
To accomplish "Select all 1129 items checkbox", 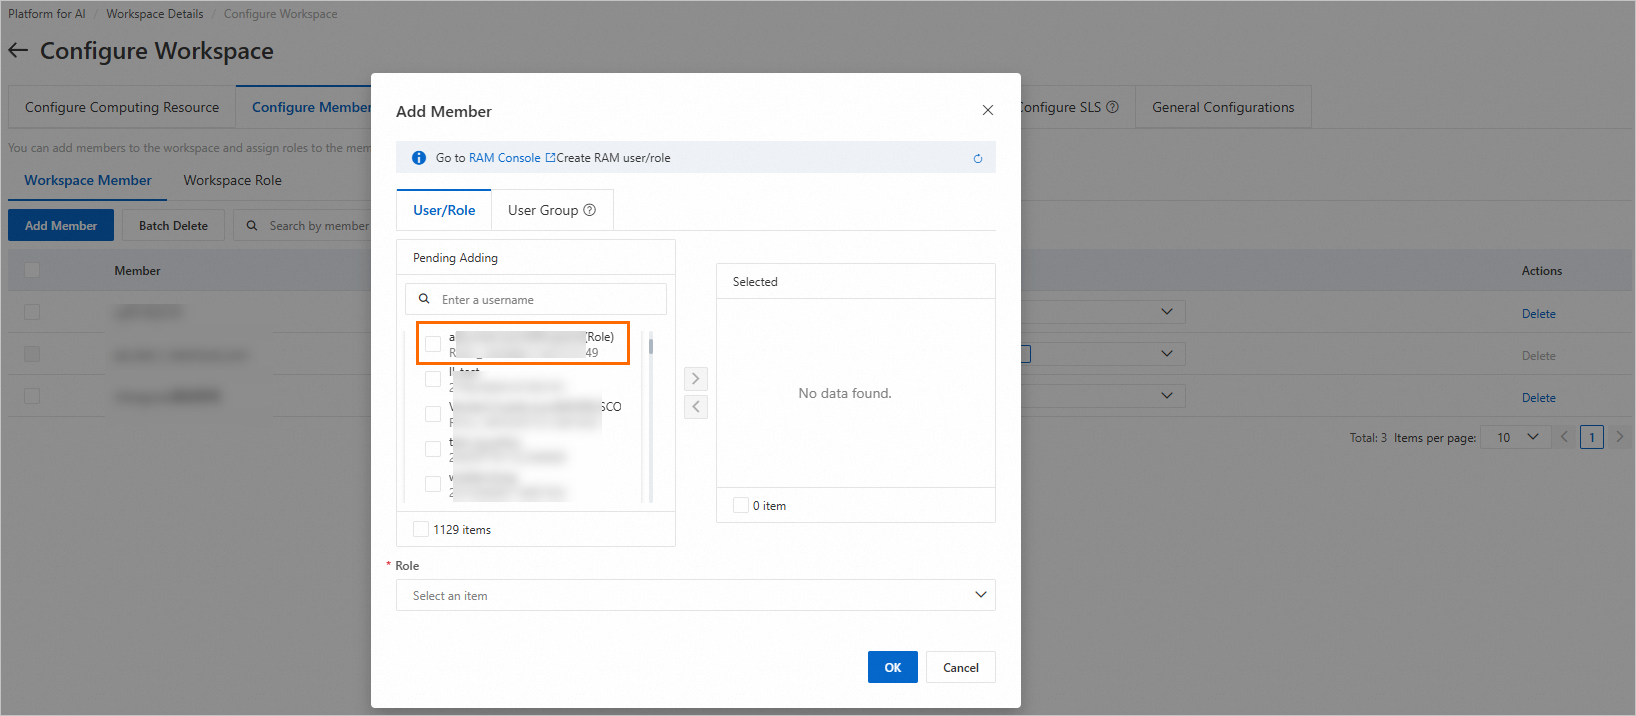I will coord(421,529).
